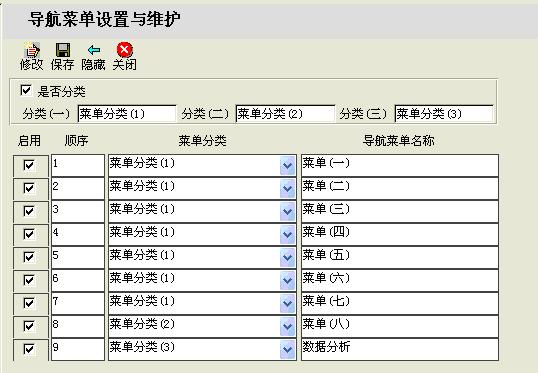The width and height of the screenshot is (538, 373).
Task: Click the 导航菜单名称 column header
Action: click(399, 141)
